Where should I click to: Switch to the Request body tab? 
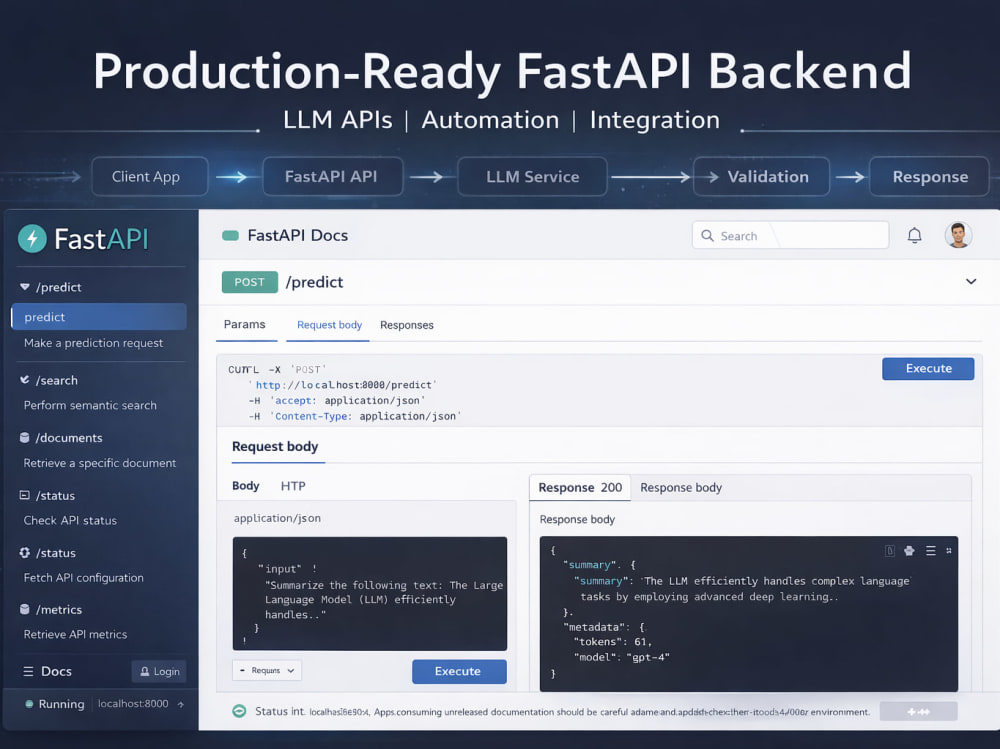coord(329,325)
